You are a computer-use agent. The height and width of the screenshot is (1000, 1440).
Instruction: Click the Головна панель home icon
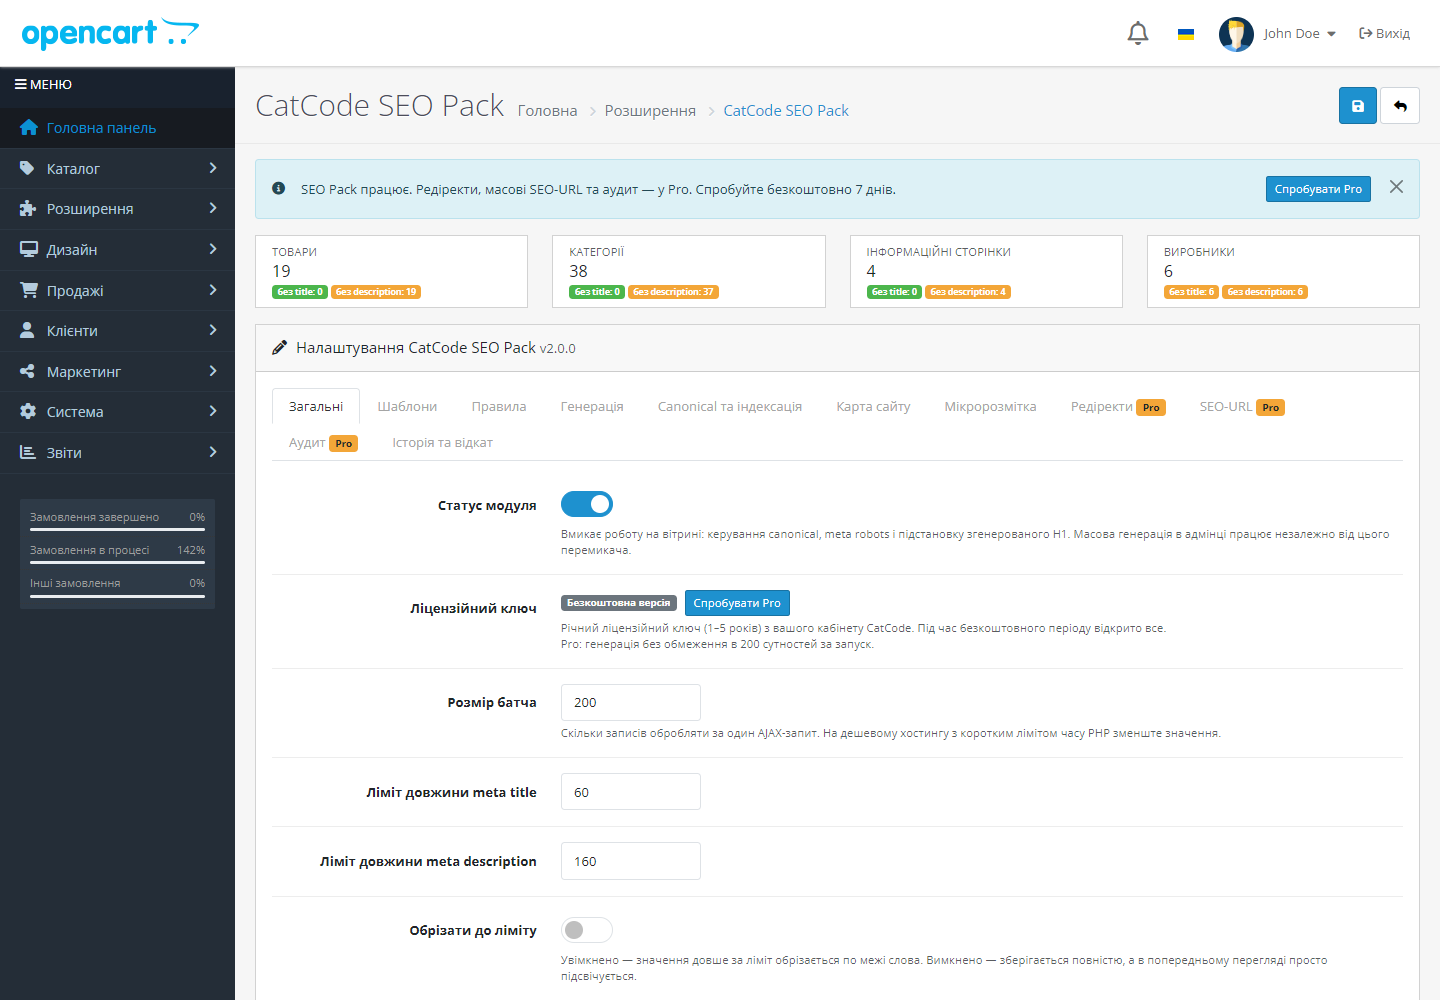[x=29, y=127]
